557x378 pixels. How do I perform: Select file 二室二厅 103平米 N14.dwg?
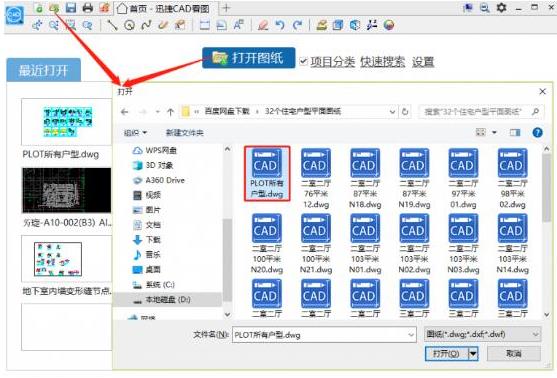click(512, 244)
